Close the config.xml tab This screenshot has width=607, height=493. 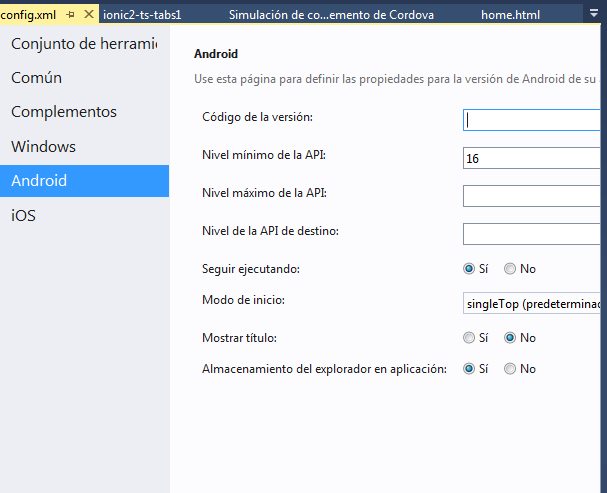[x=89, y=15]
